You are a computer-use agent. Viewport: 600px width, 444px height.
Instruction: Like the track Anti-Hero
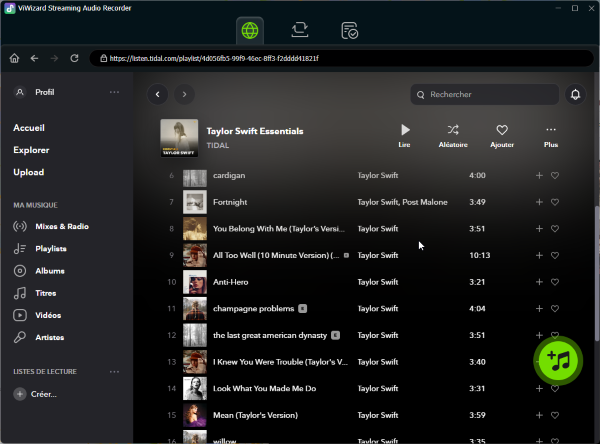[x=555, y=282]
